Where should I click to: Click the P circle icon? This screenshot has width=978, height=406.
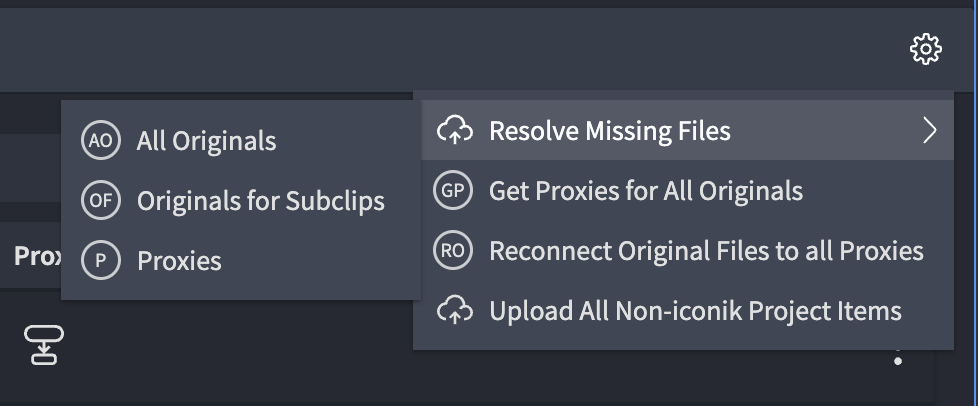101,260
